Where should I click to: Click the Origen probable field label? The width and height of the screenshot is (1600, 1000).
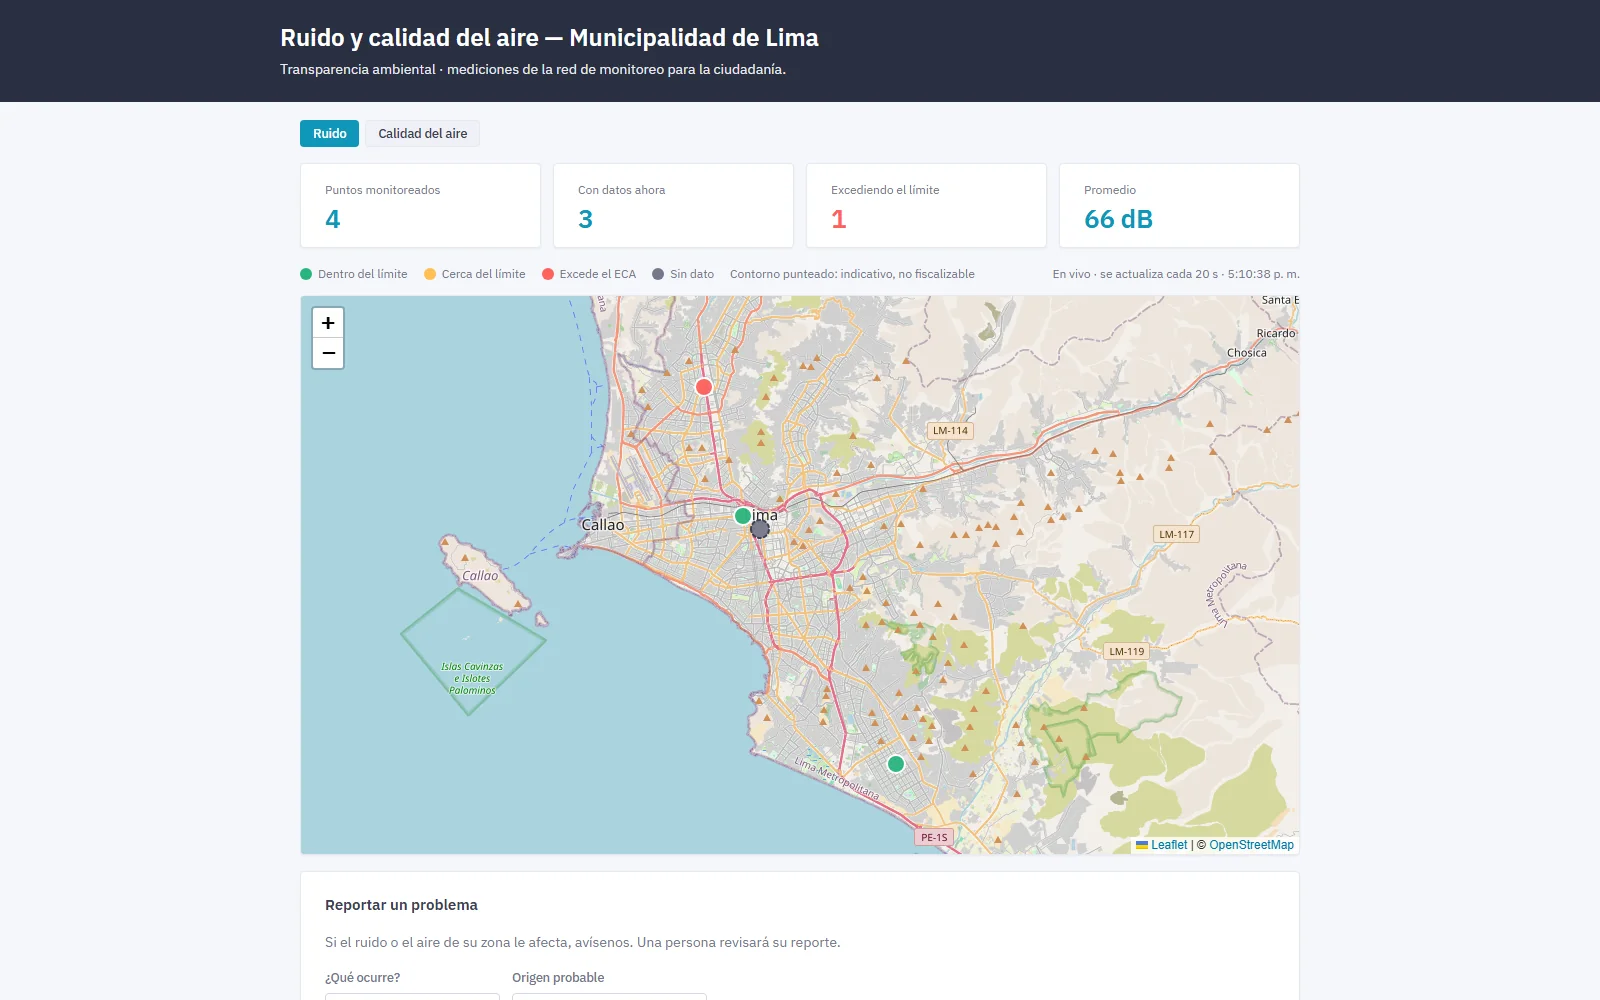pos(558,978)
